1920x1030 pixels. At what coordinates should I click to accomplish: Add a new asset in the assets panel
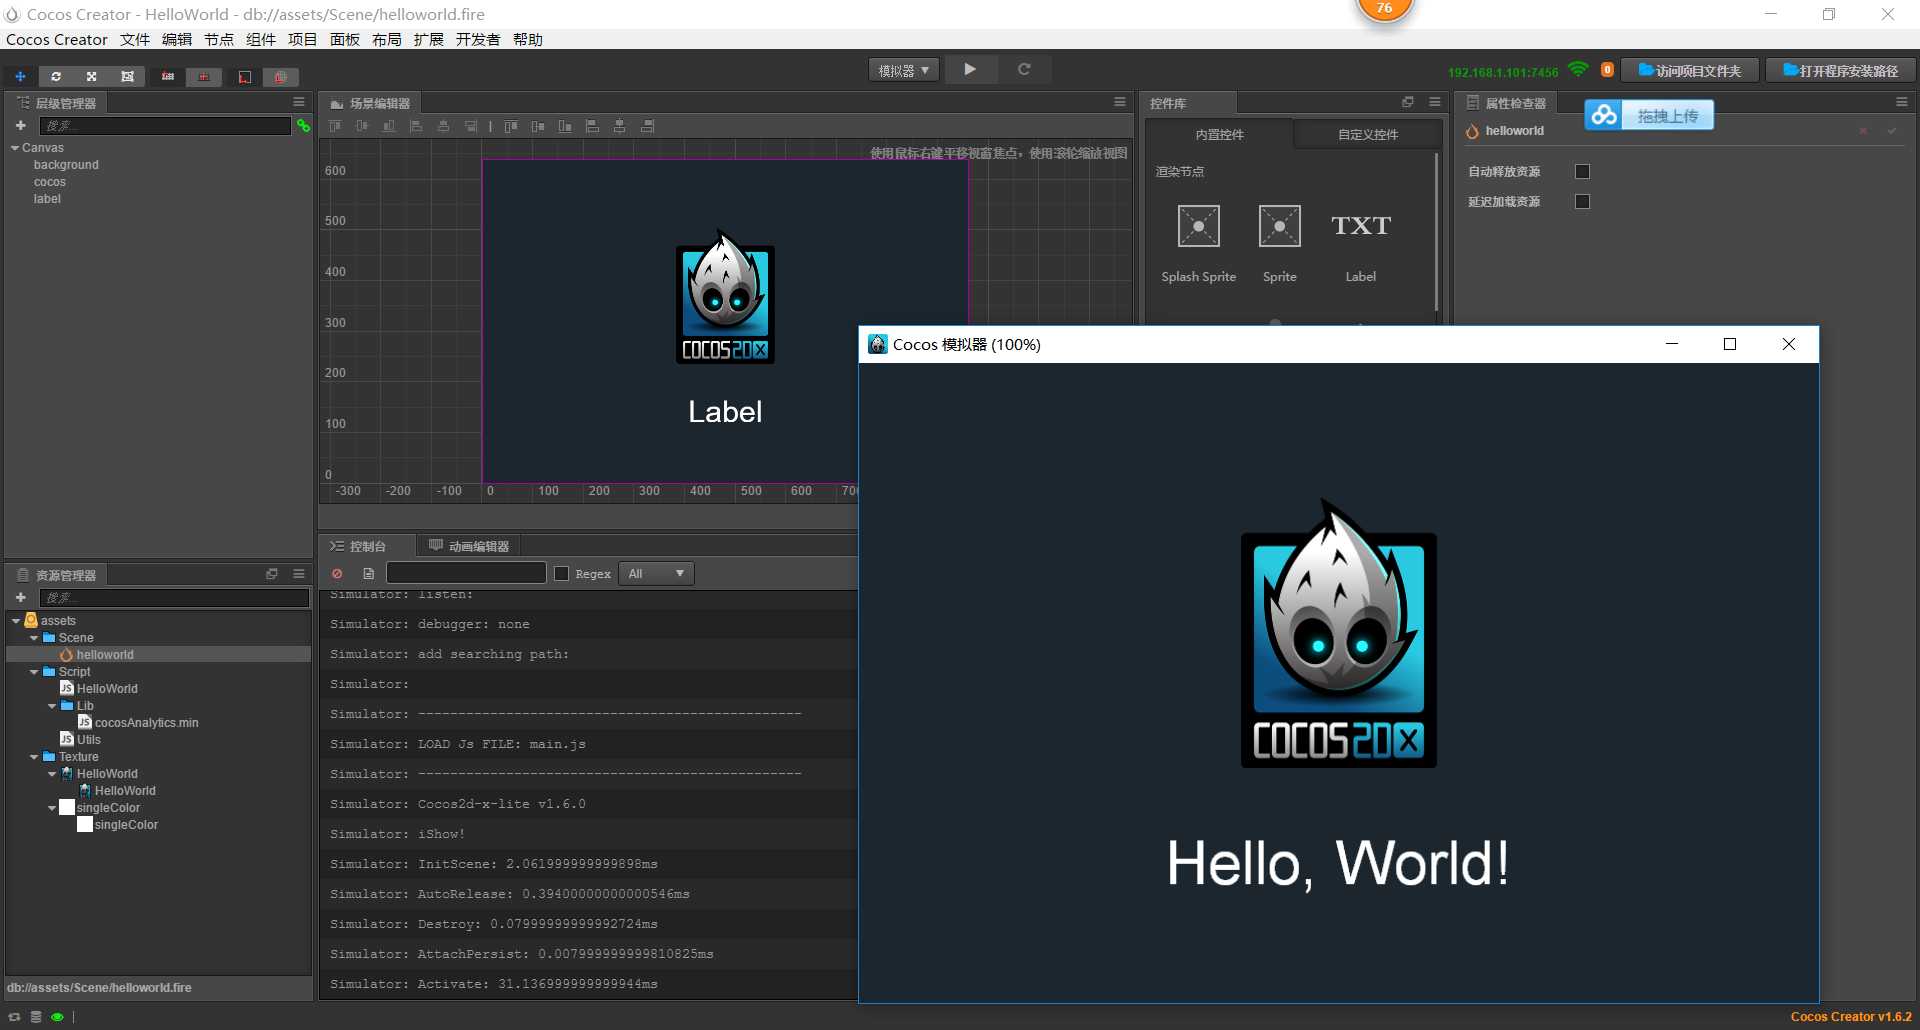(20, 597)
